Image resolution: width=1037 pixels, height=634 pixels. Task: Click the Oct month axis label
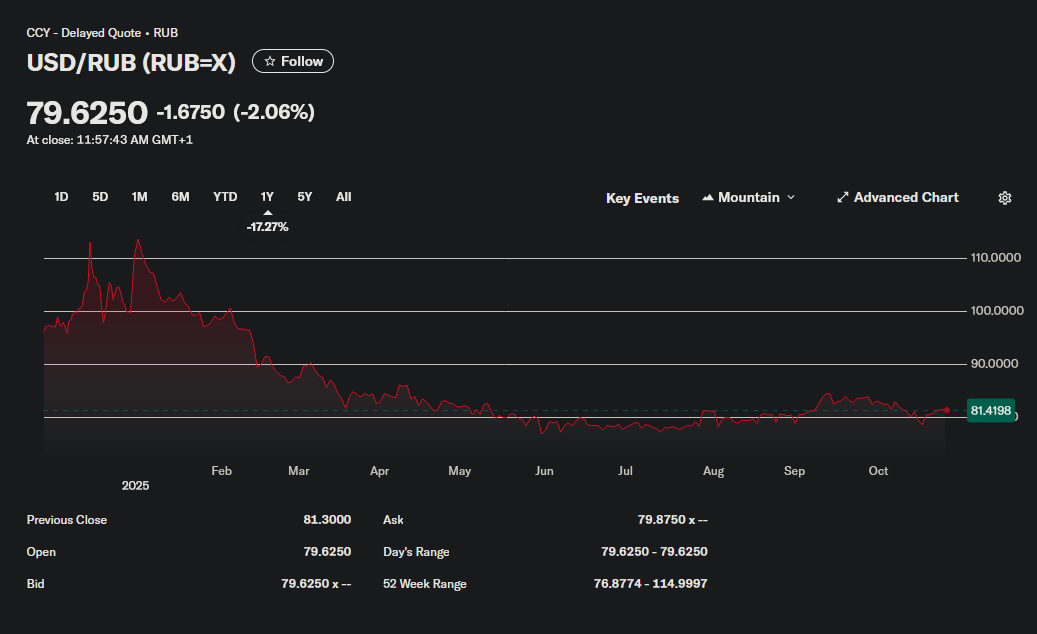[x=878, y=471]
